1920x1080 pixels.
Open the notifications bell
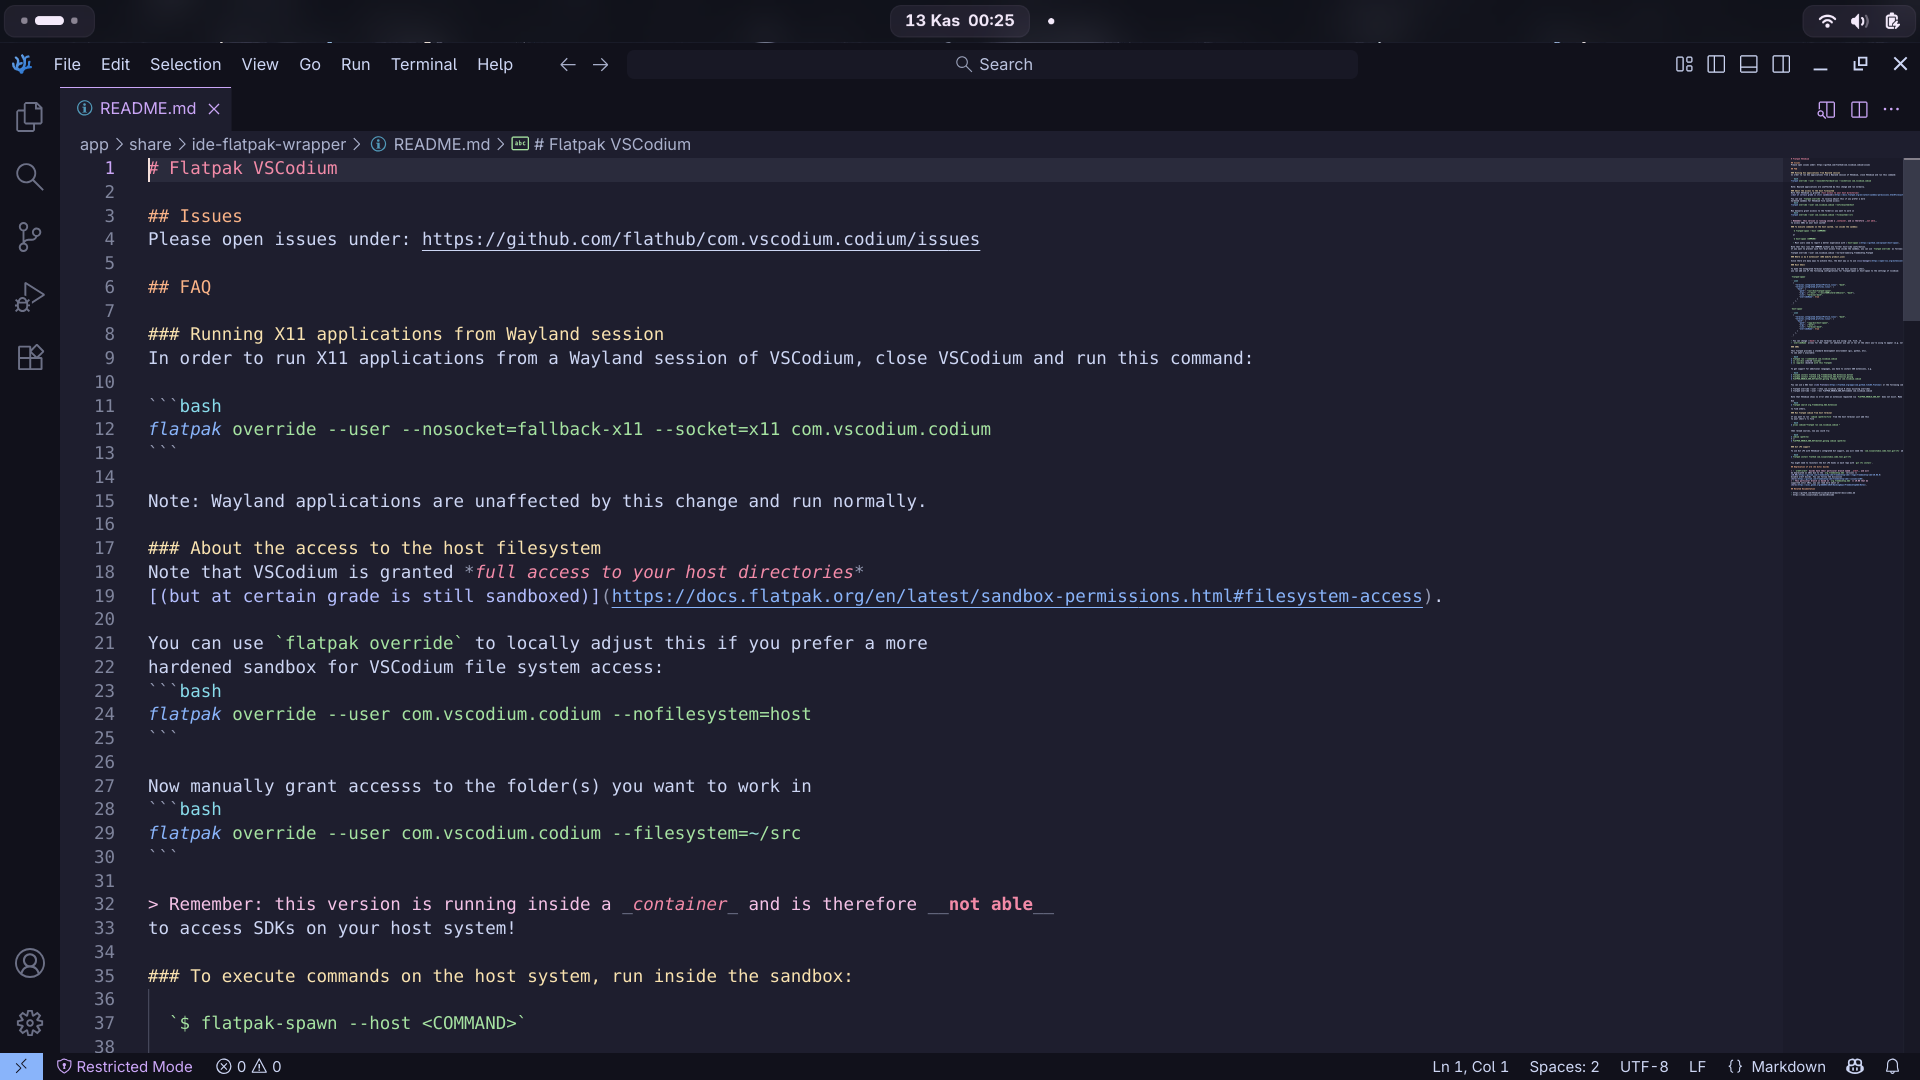coord(1892,1066)
